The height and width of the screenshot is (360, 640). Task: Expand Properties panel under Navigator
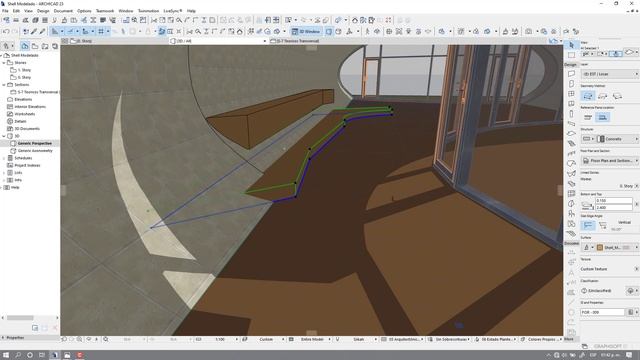[x=3, y=338]
